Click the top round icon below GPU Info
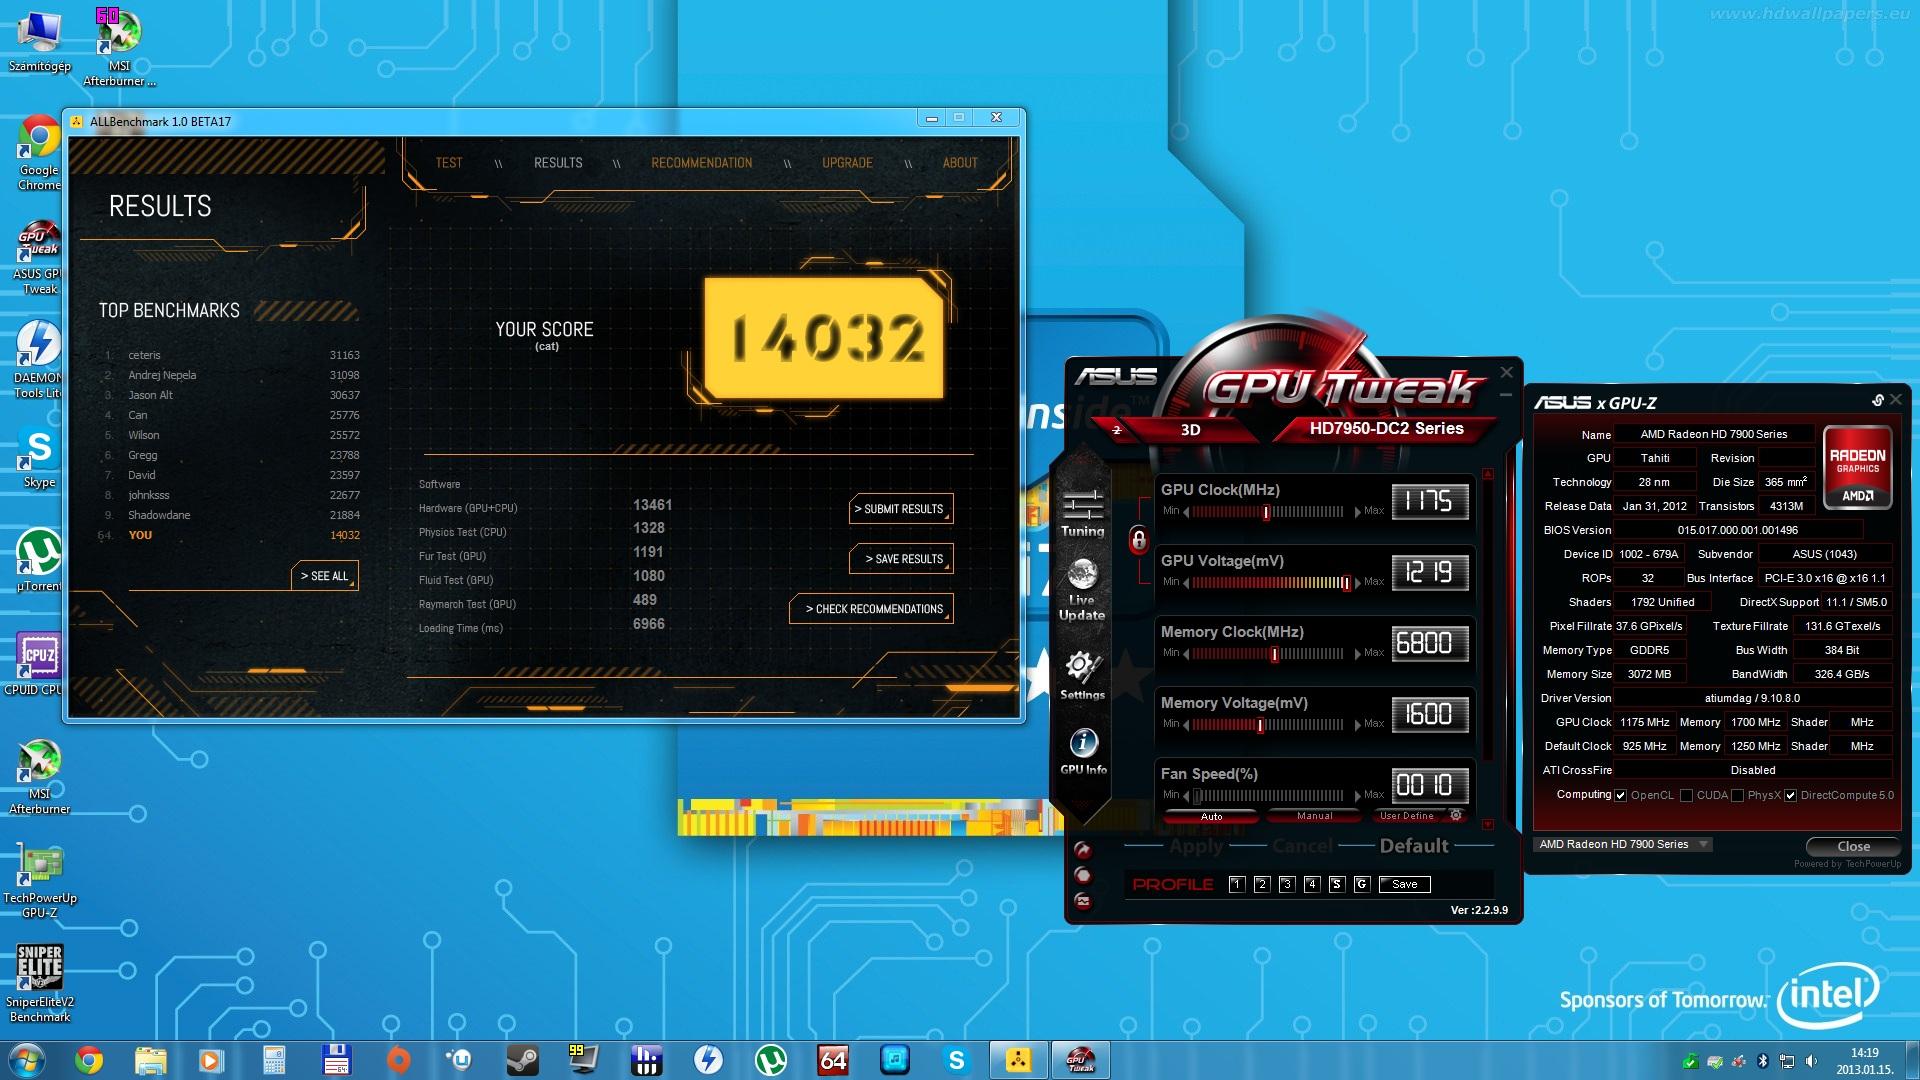The image size is (1920, 1080). [1082, 850]
